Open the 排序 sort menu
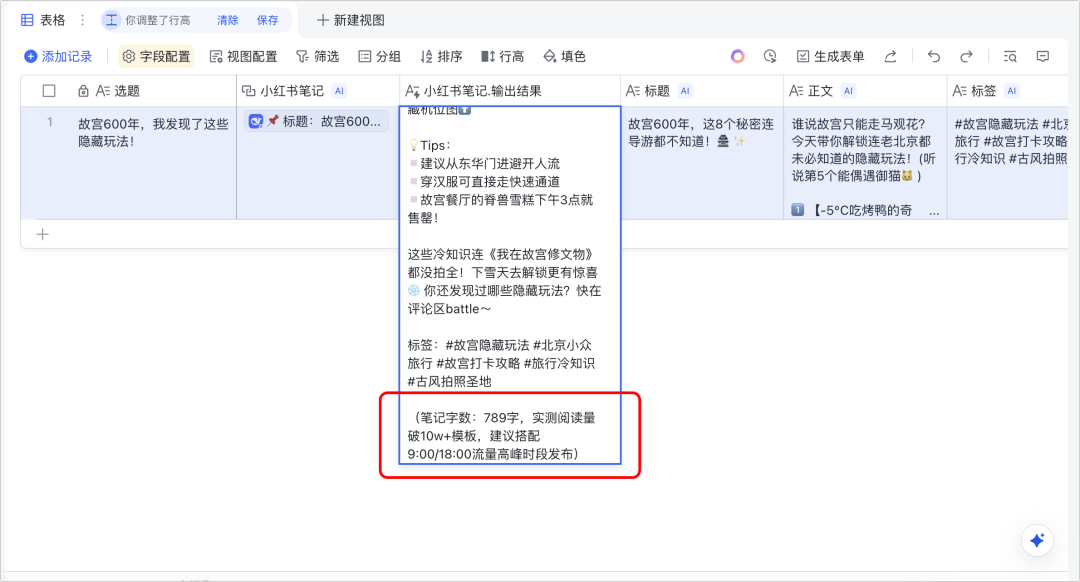This screenshot has height=582, width=1080. point(442,56)
